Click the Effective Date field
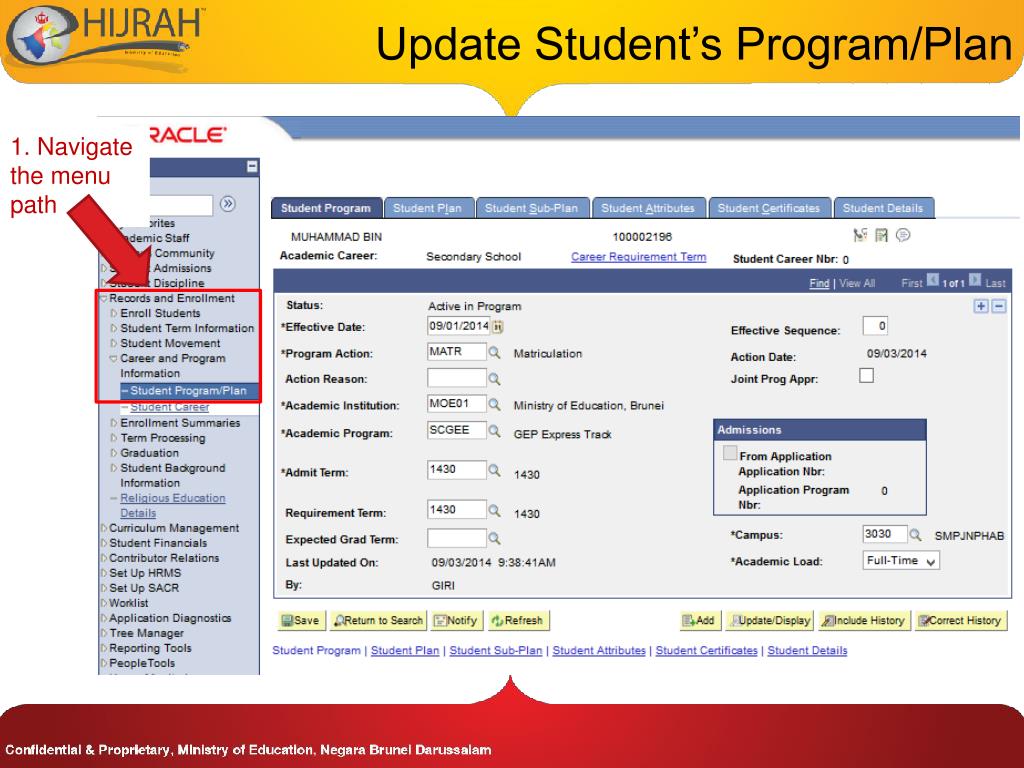The height and width of the screenshot is (768, 1024). 458,326
